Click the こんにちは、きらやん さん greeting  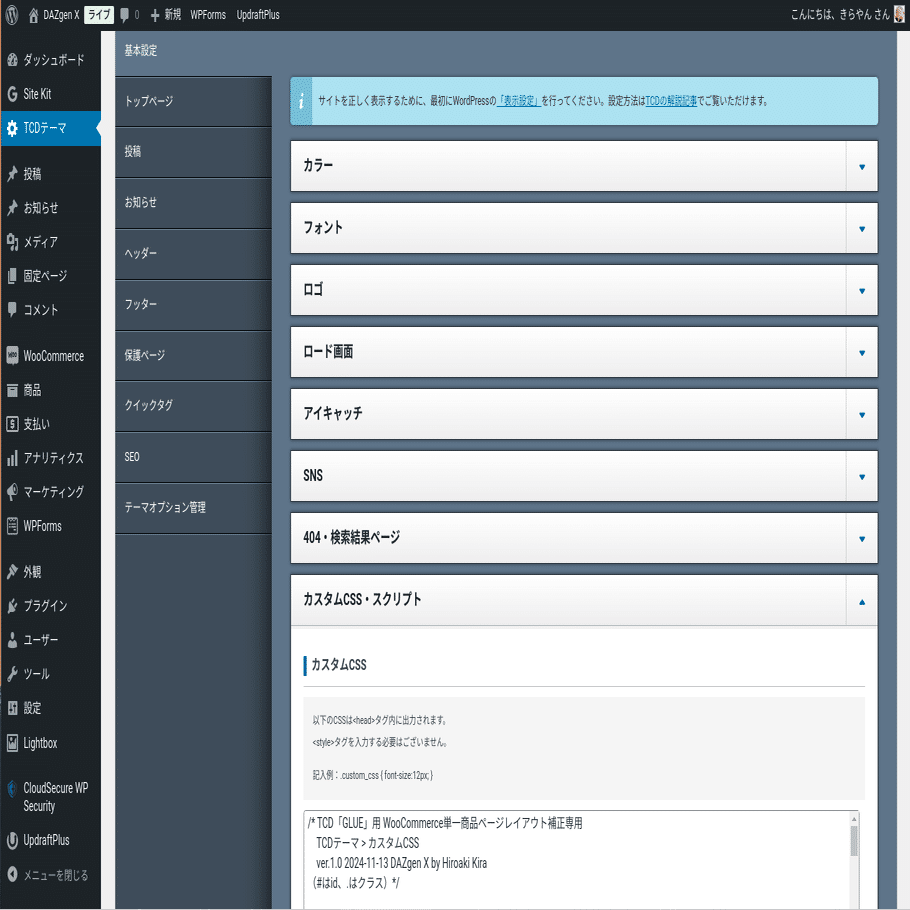[x=840, y=15]
